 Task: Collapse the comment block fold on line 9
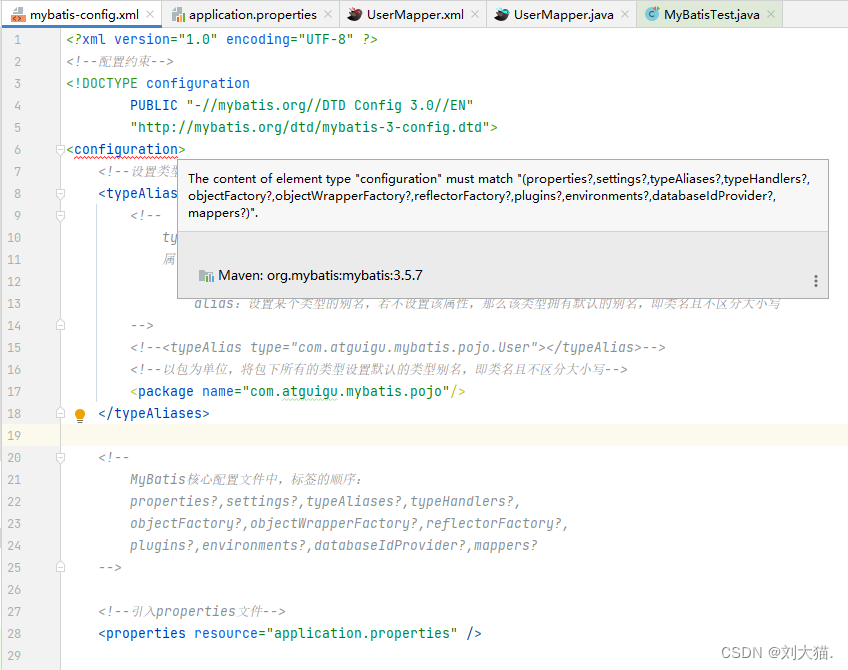(61, 216)
